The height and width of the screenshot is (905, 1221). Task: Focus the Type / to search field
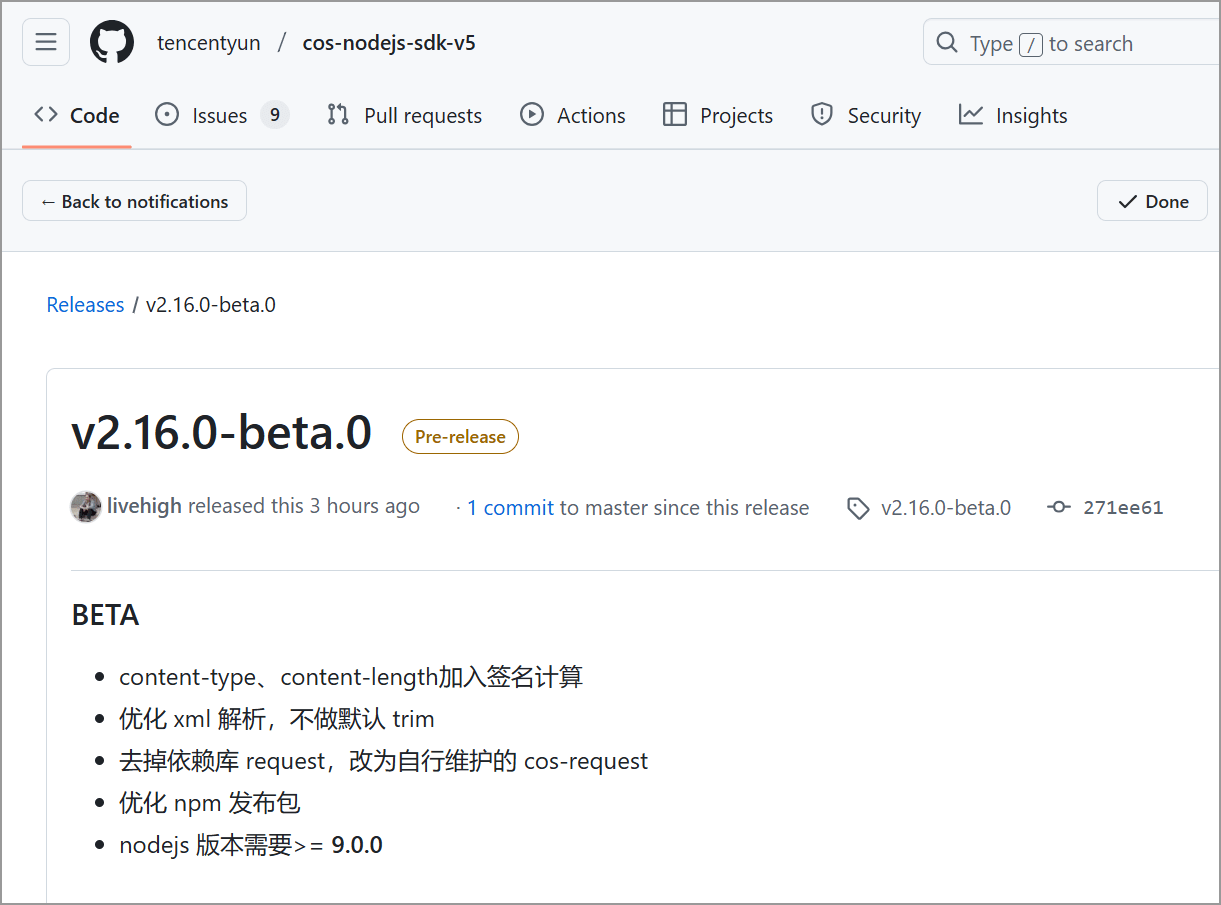[1072, 43]
